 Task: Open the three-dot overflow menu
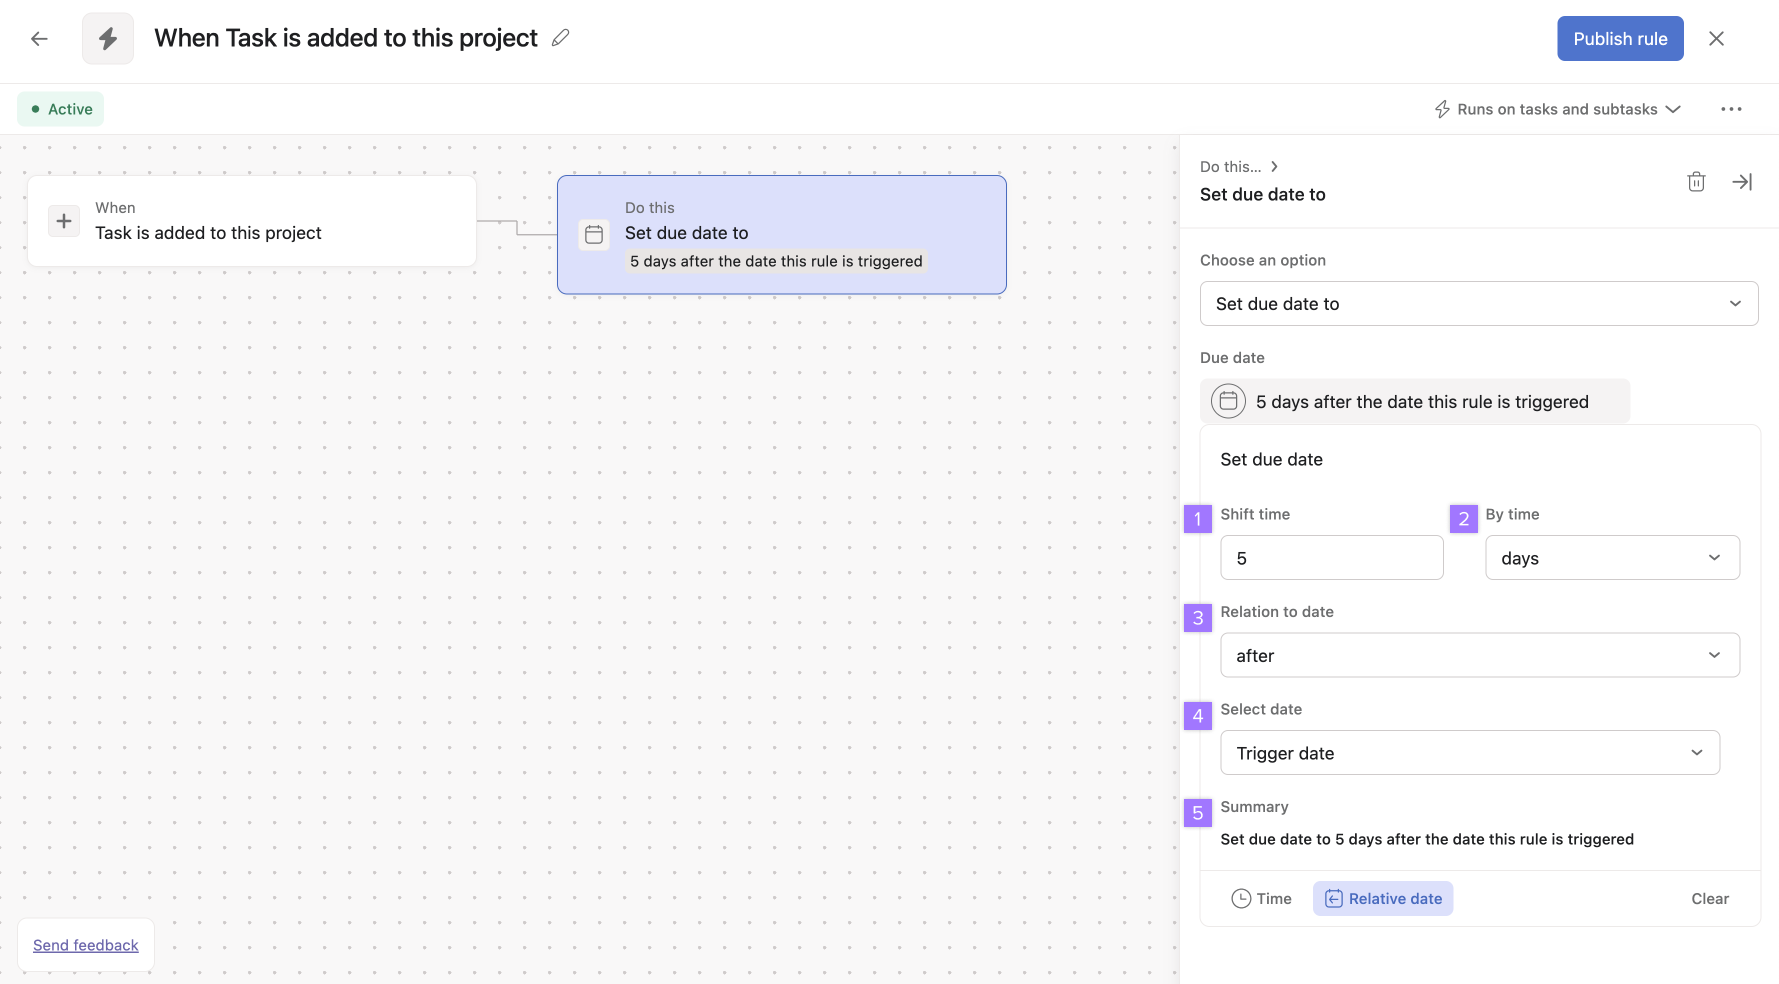1731,109
